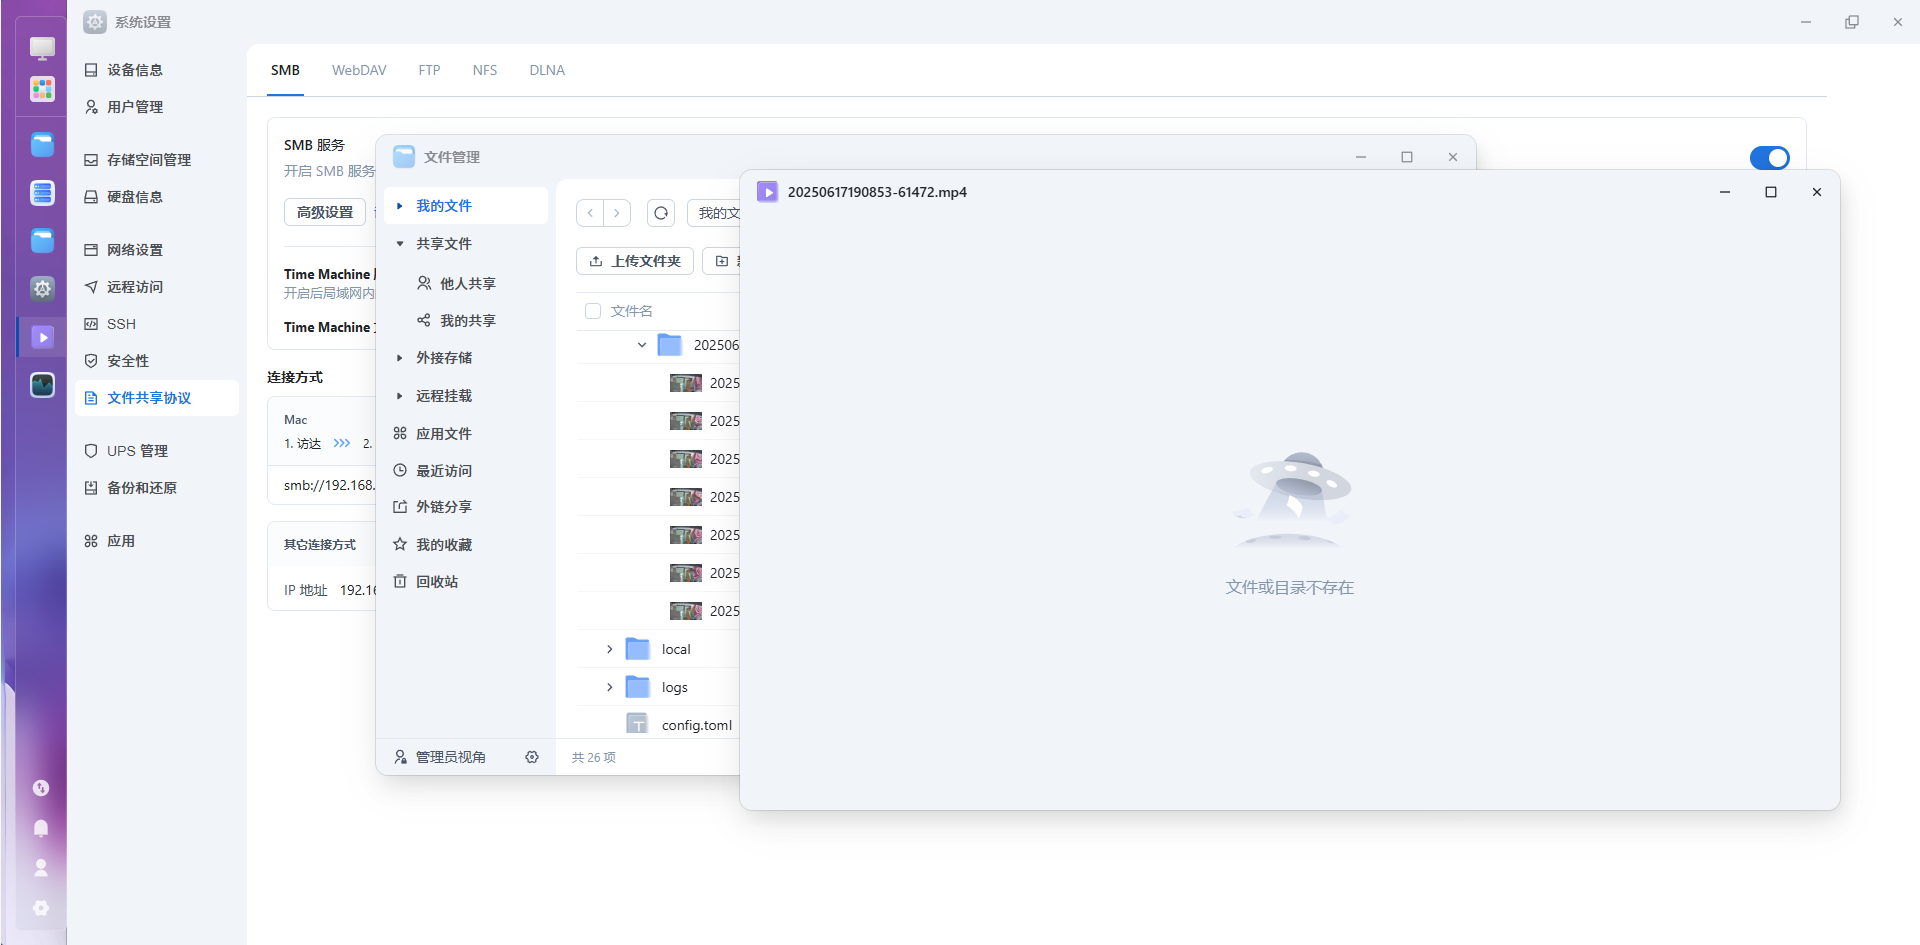Click the UPS 管理 icon in sidebar

pyautogui.click(x=91, y=451)
